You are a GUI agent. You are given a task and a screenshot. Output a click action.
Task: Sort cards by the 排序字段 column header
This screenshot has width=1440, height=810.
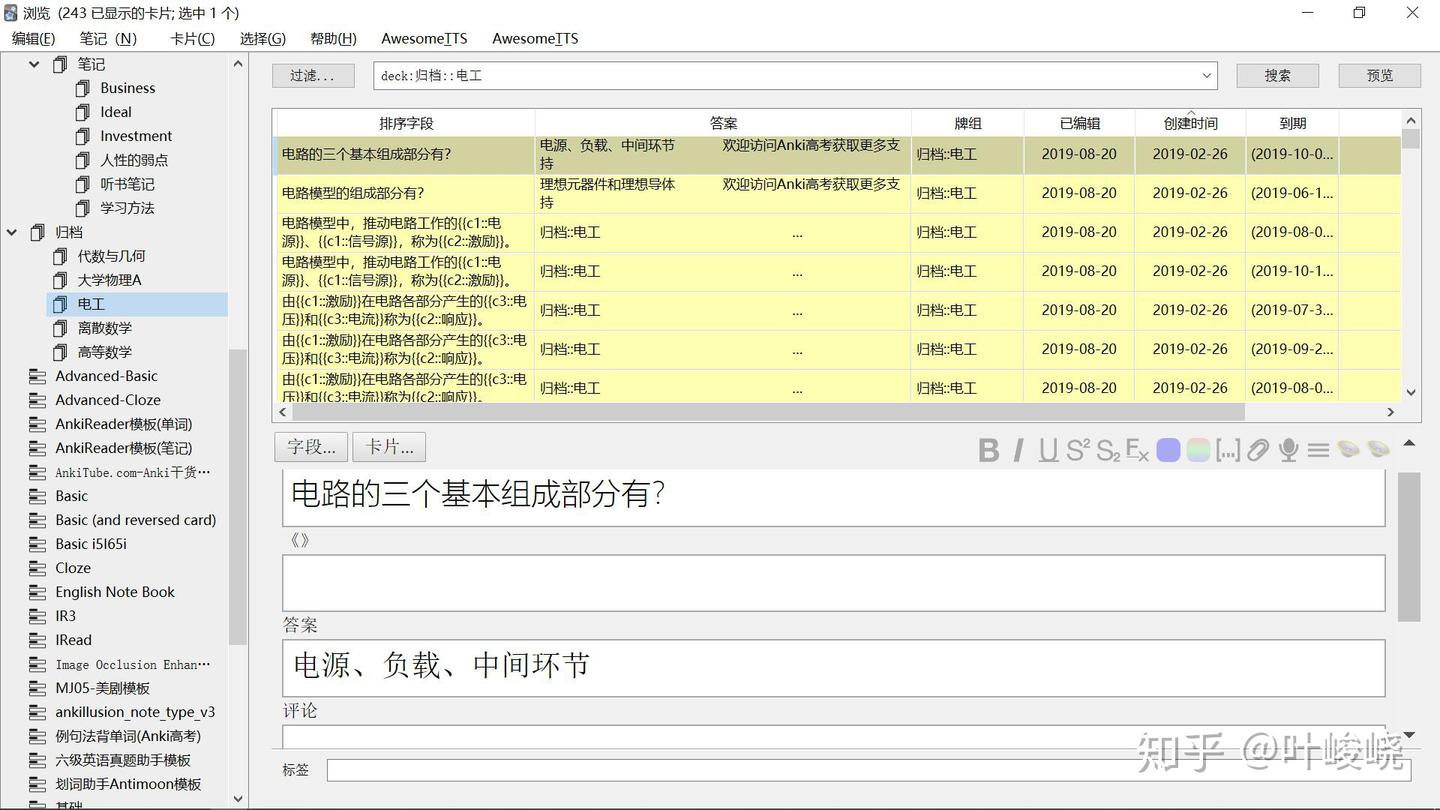coord(406,123)
